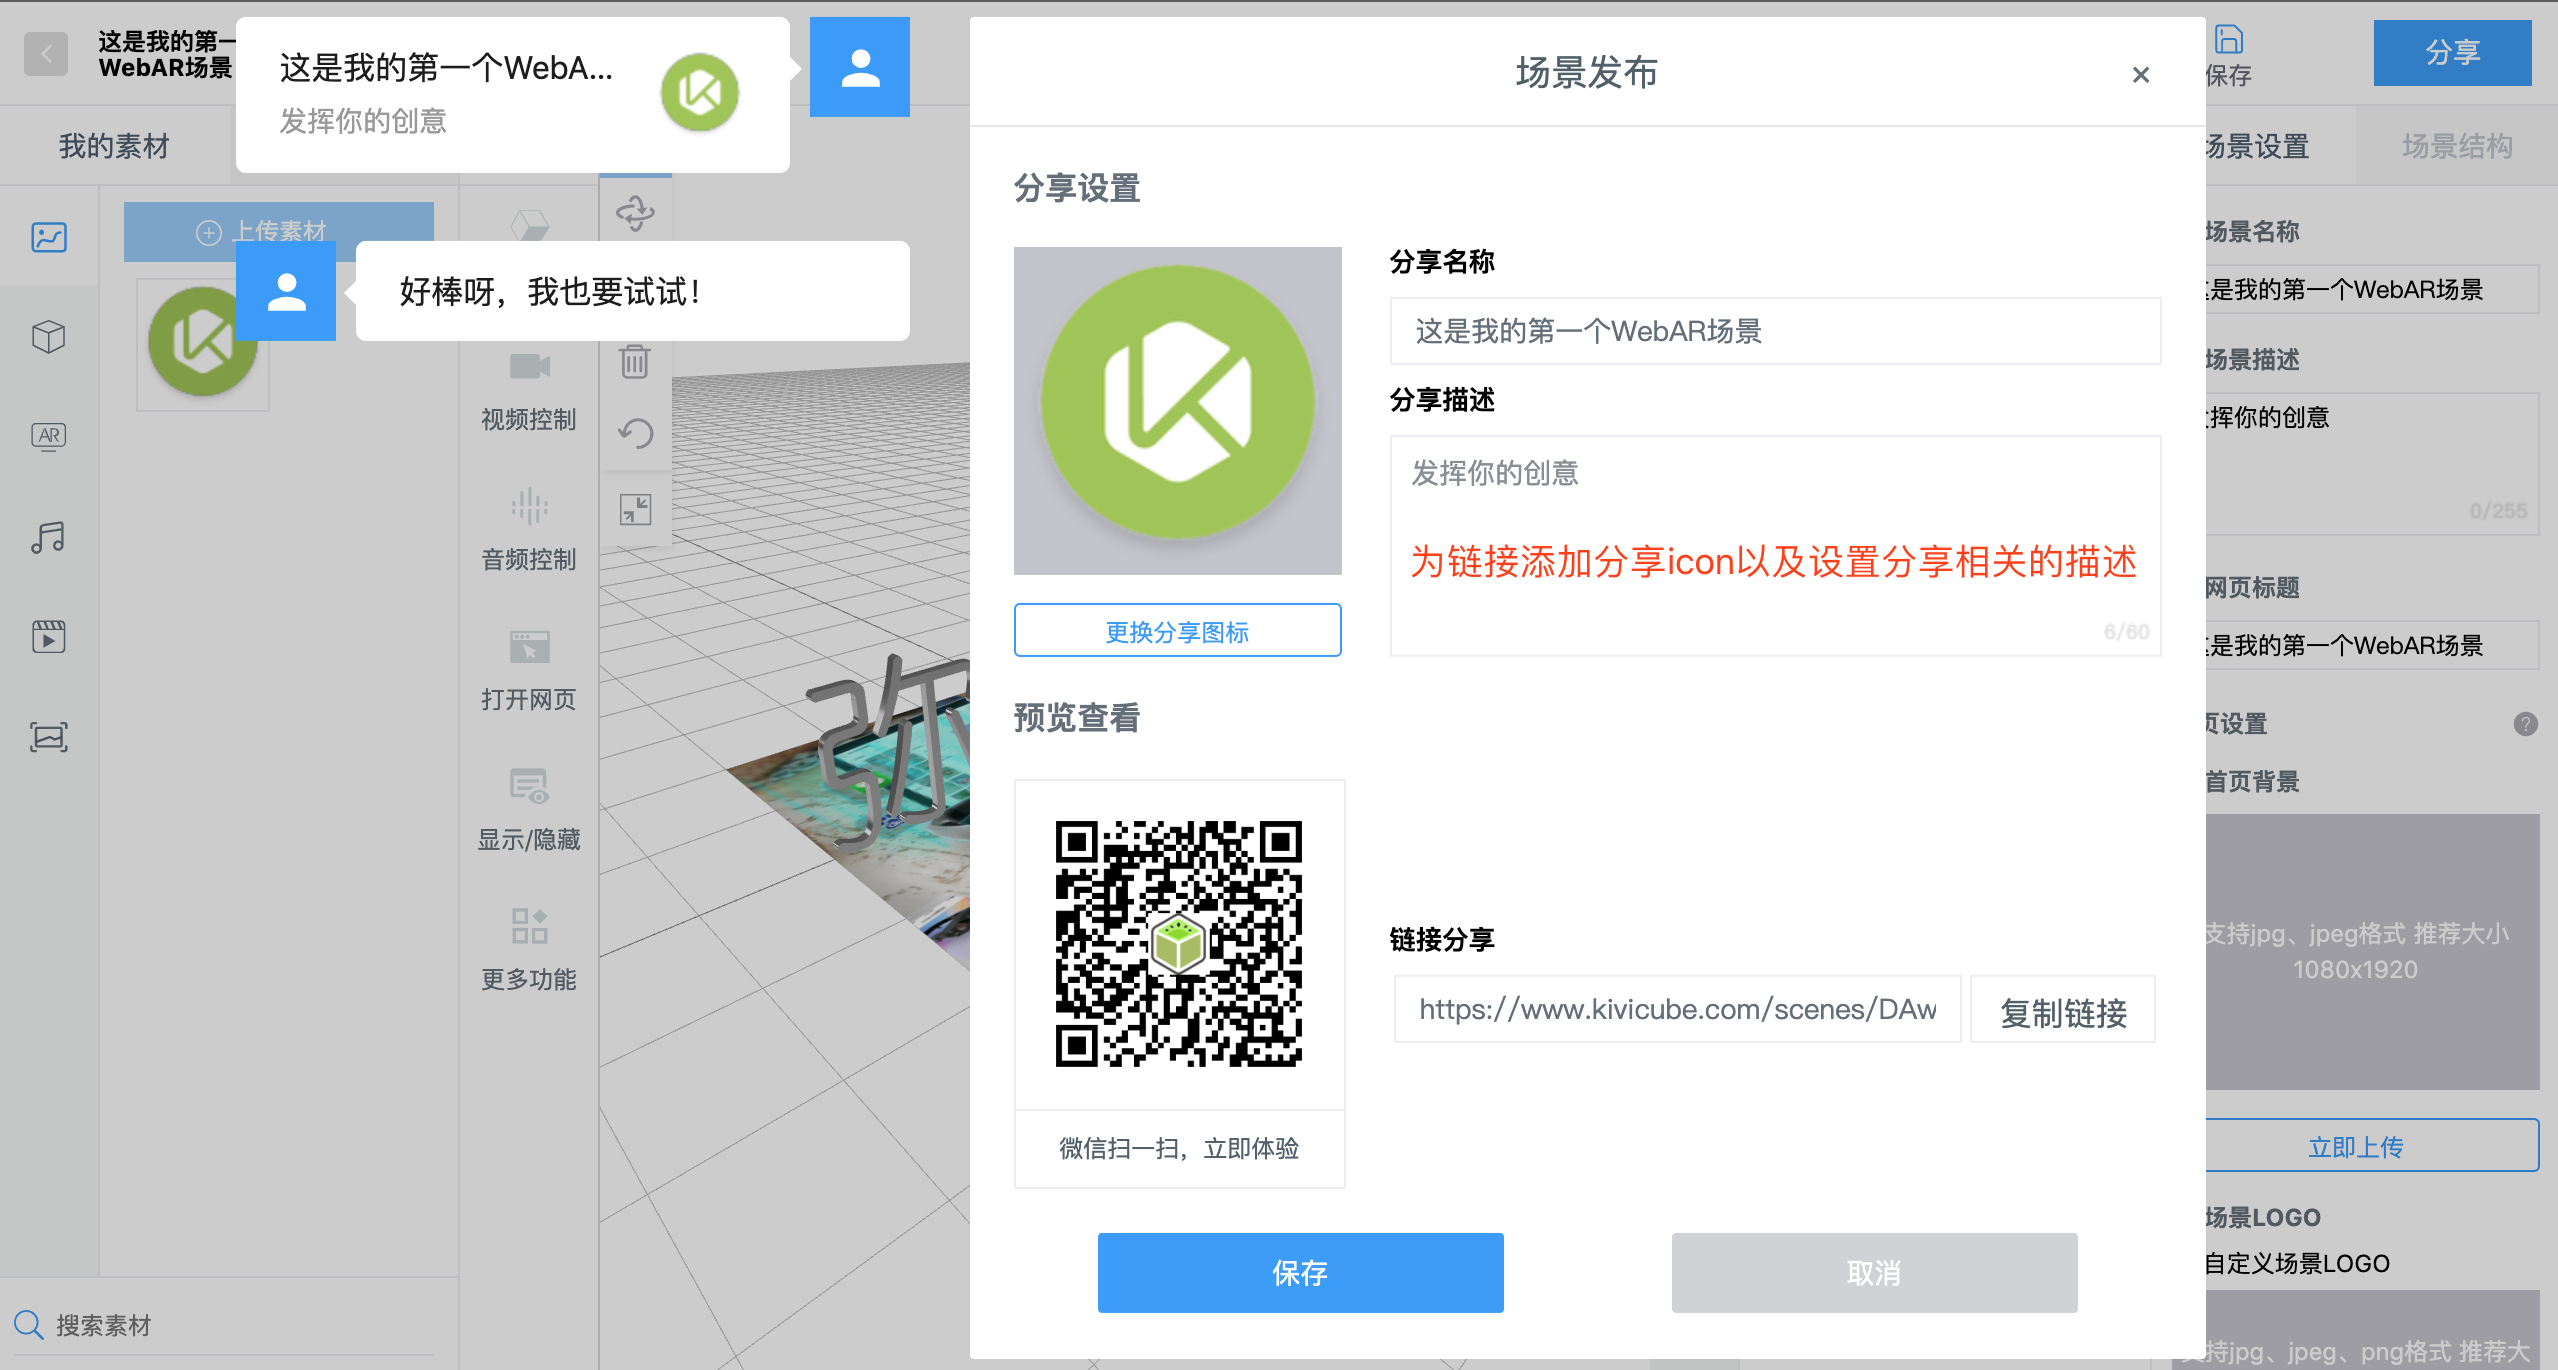Viewport: 2558px width, 1370px height.
Task: Click the 复制链接 button
Action: (x=2062, y=1011)
